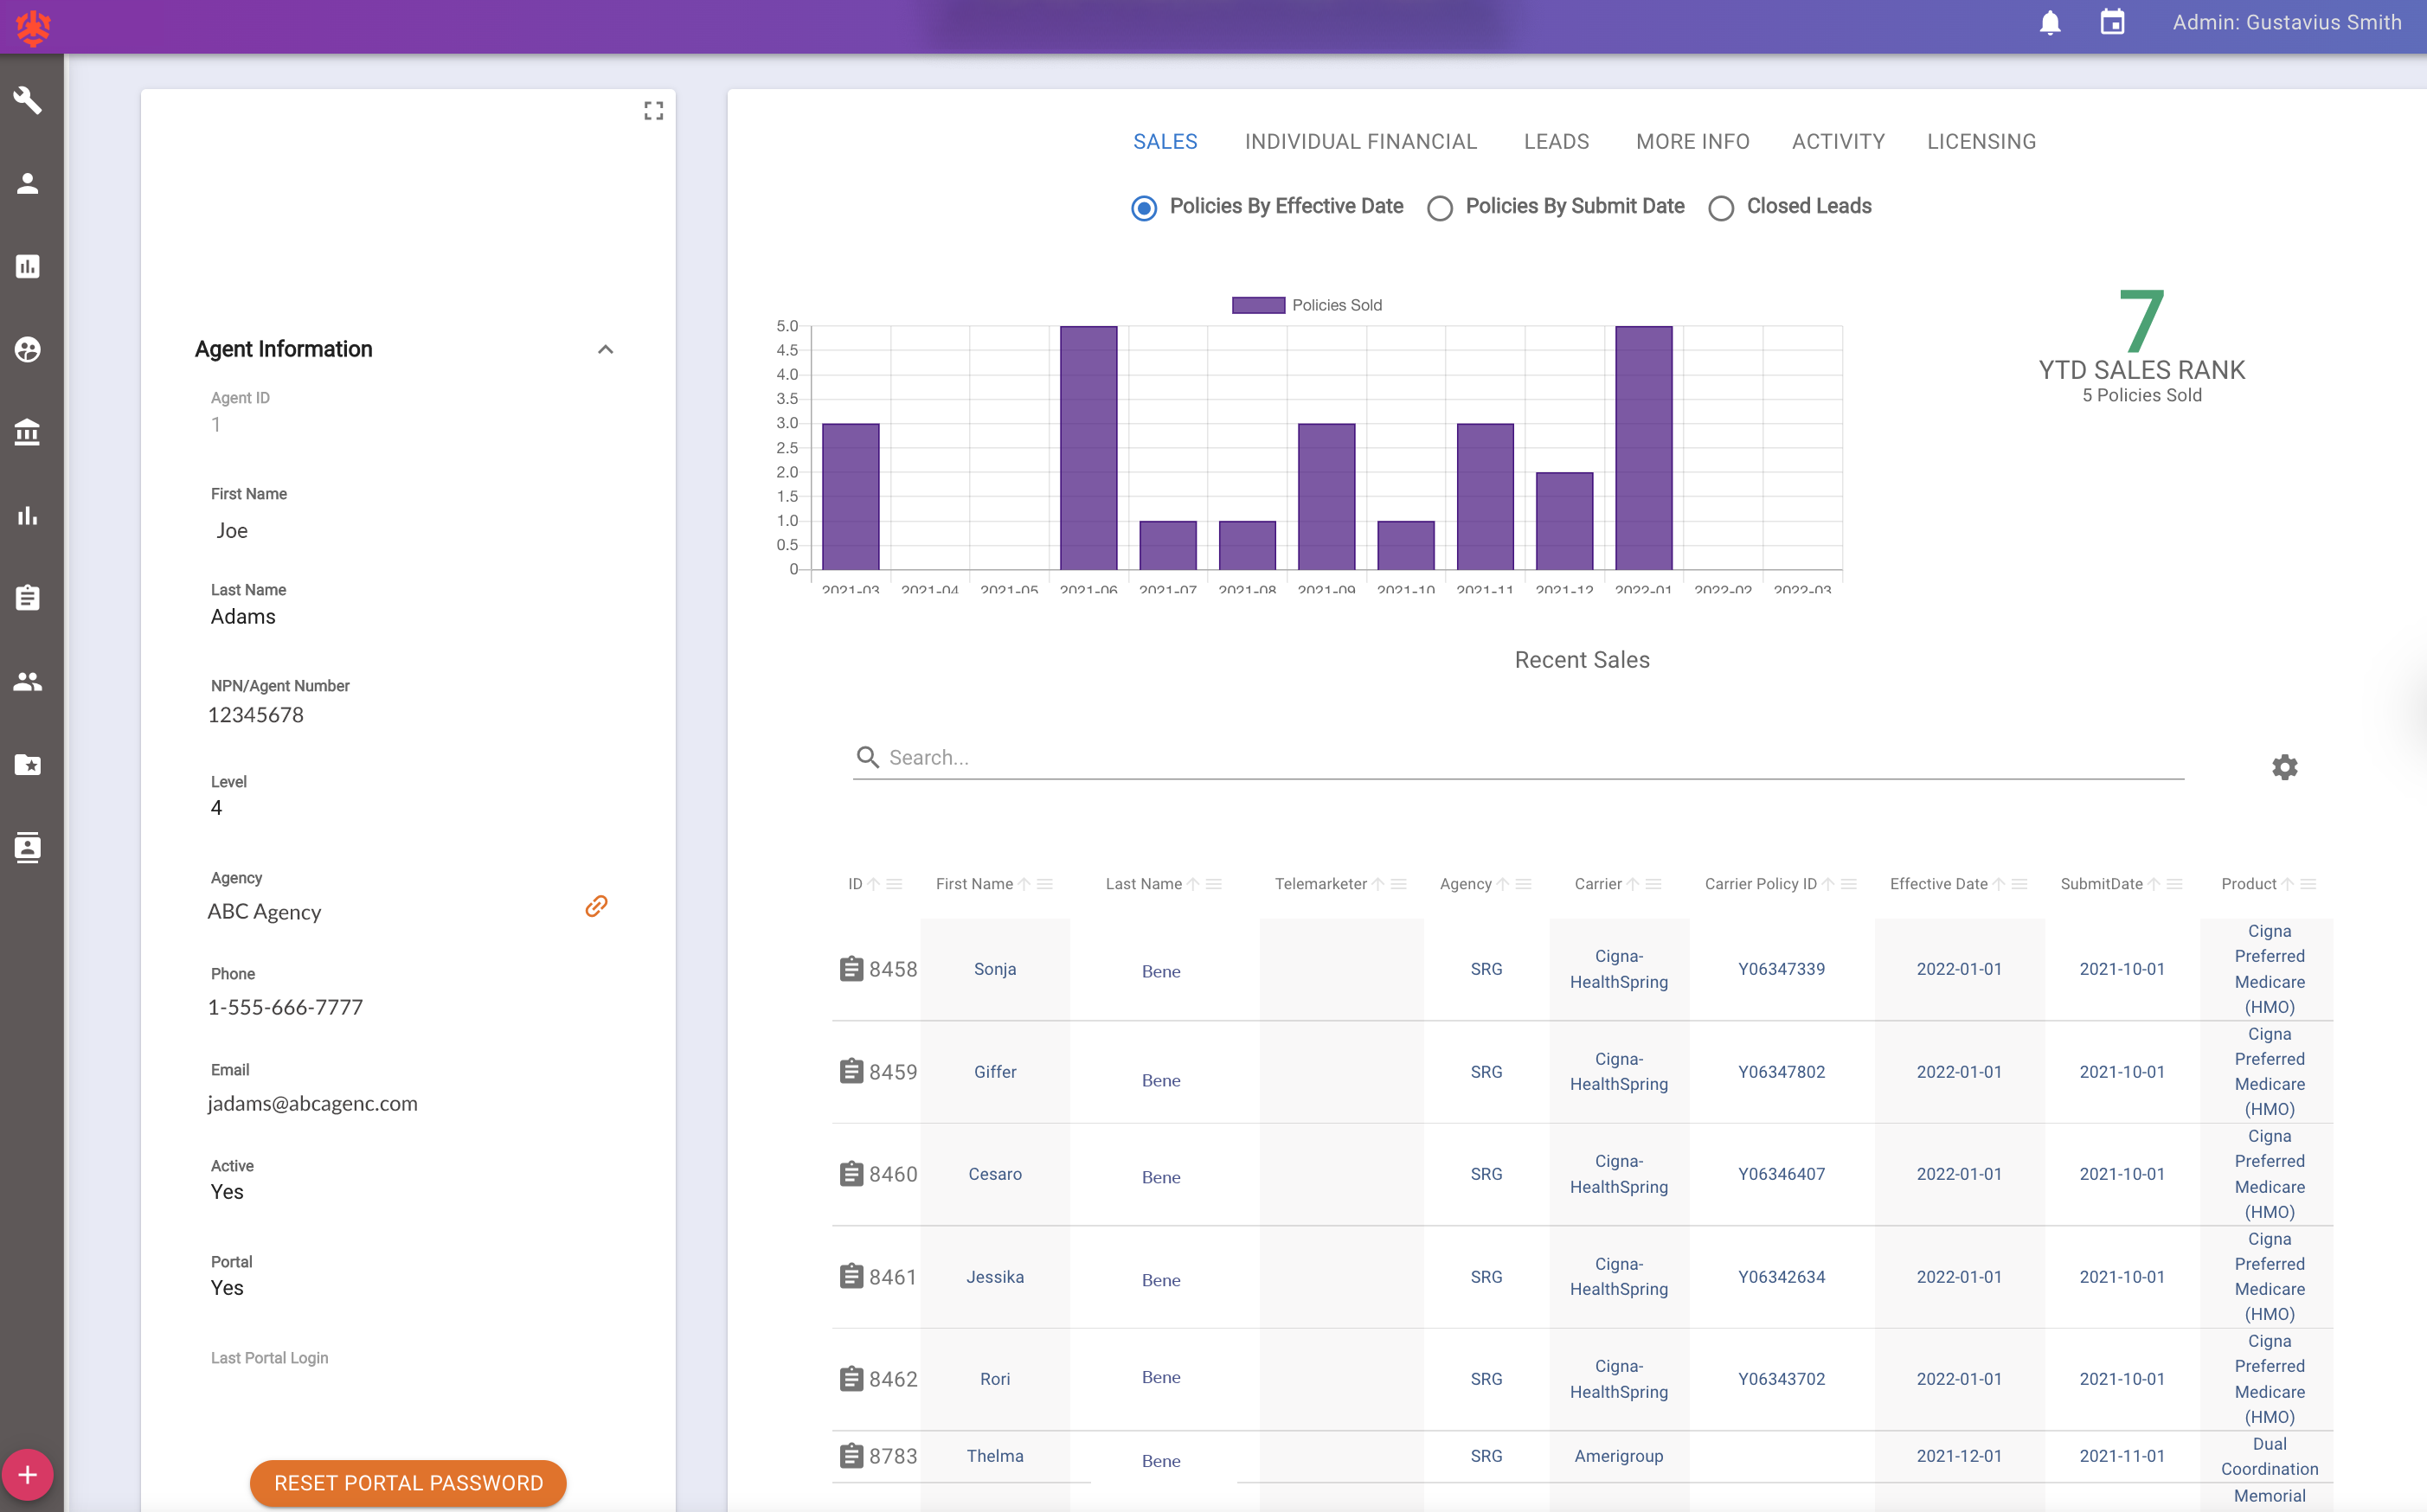Open Admin: Gustavius Smith account menu

point(2287,23)
